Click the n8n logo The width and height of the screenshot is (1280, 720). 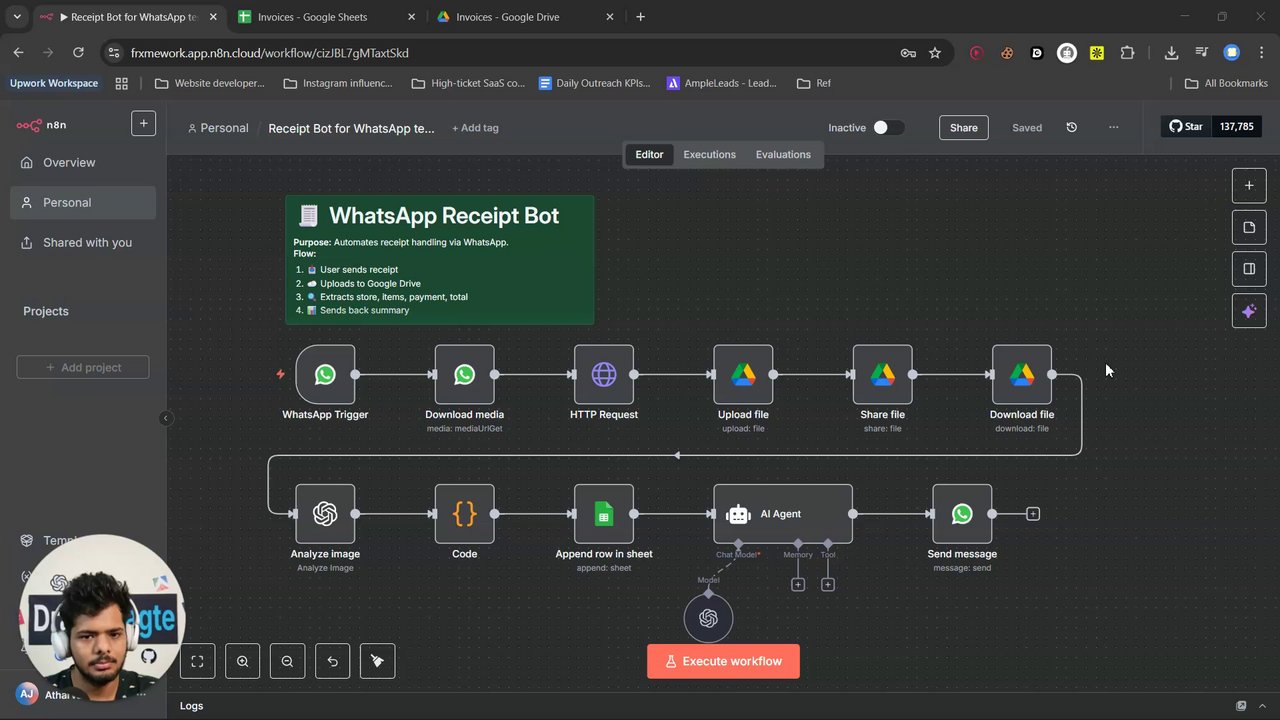click(x=41, y=125)
